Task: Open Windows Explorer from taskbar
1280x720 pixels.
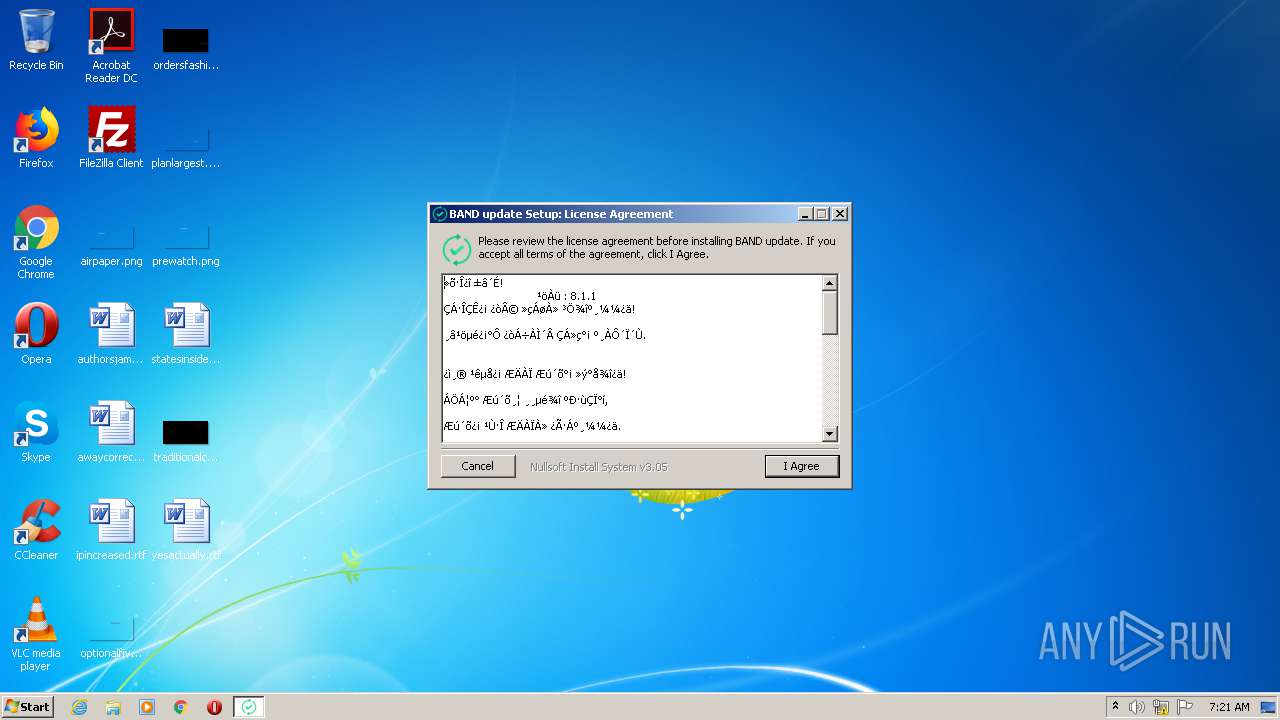Action: pos(113,707)
